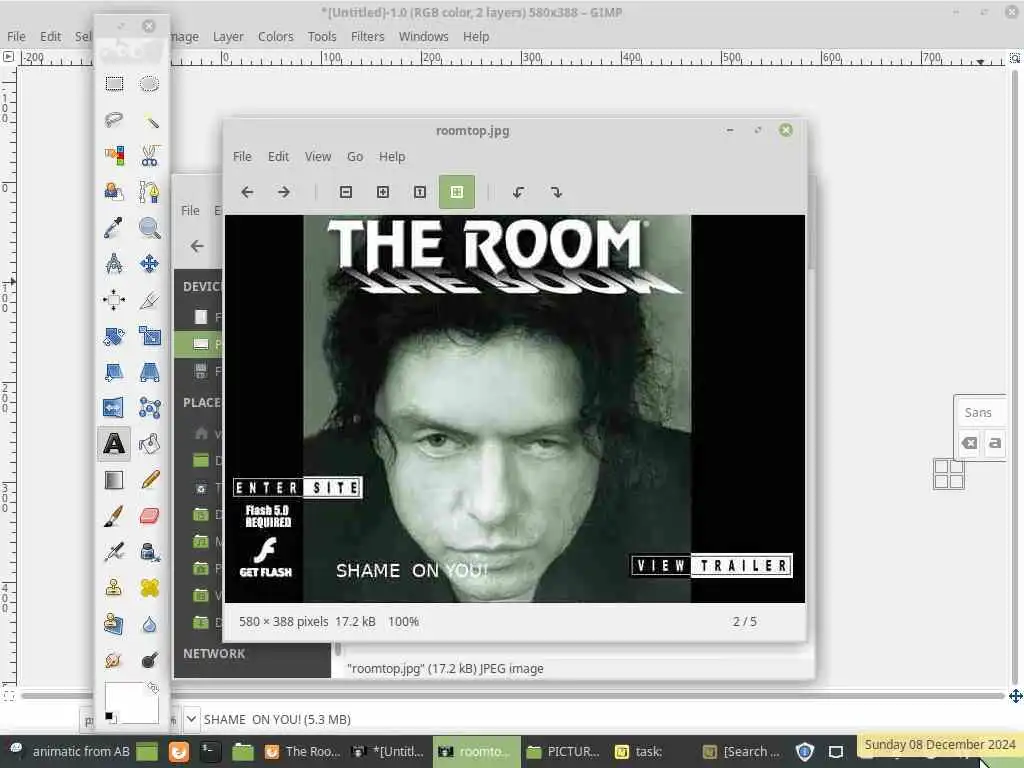Click the active Text tool

(114, 444)
